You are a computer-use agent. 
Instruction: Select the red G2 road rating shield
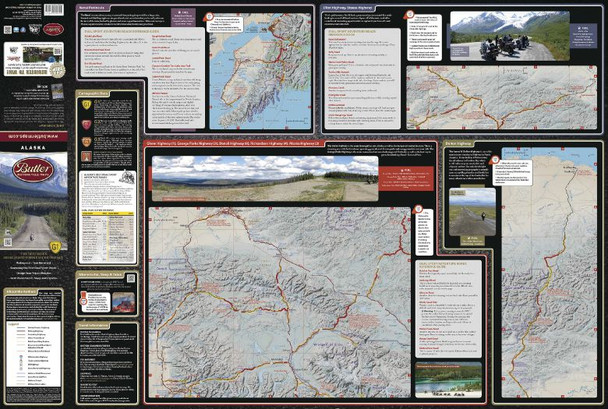88,124
